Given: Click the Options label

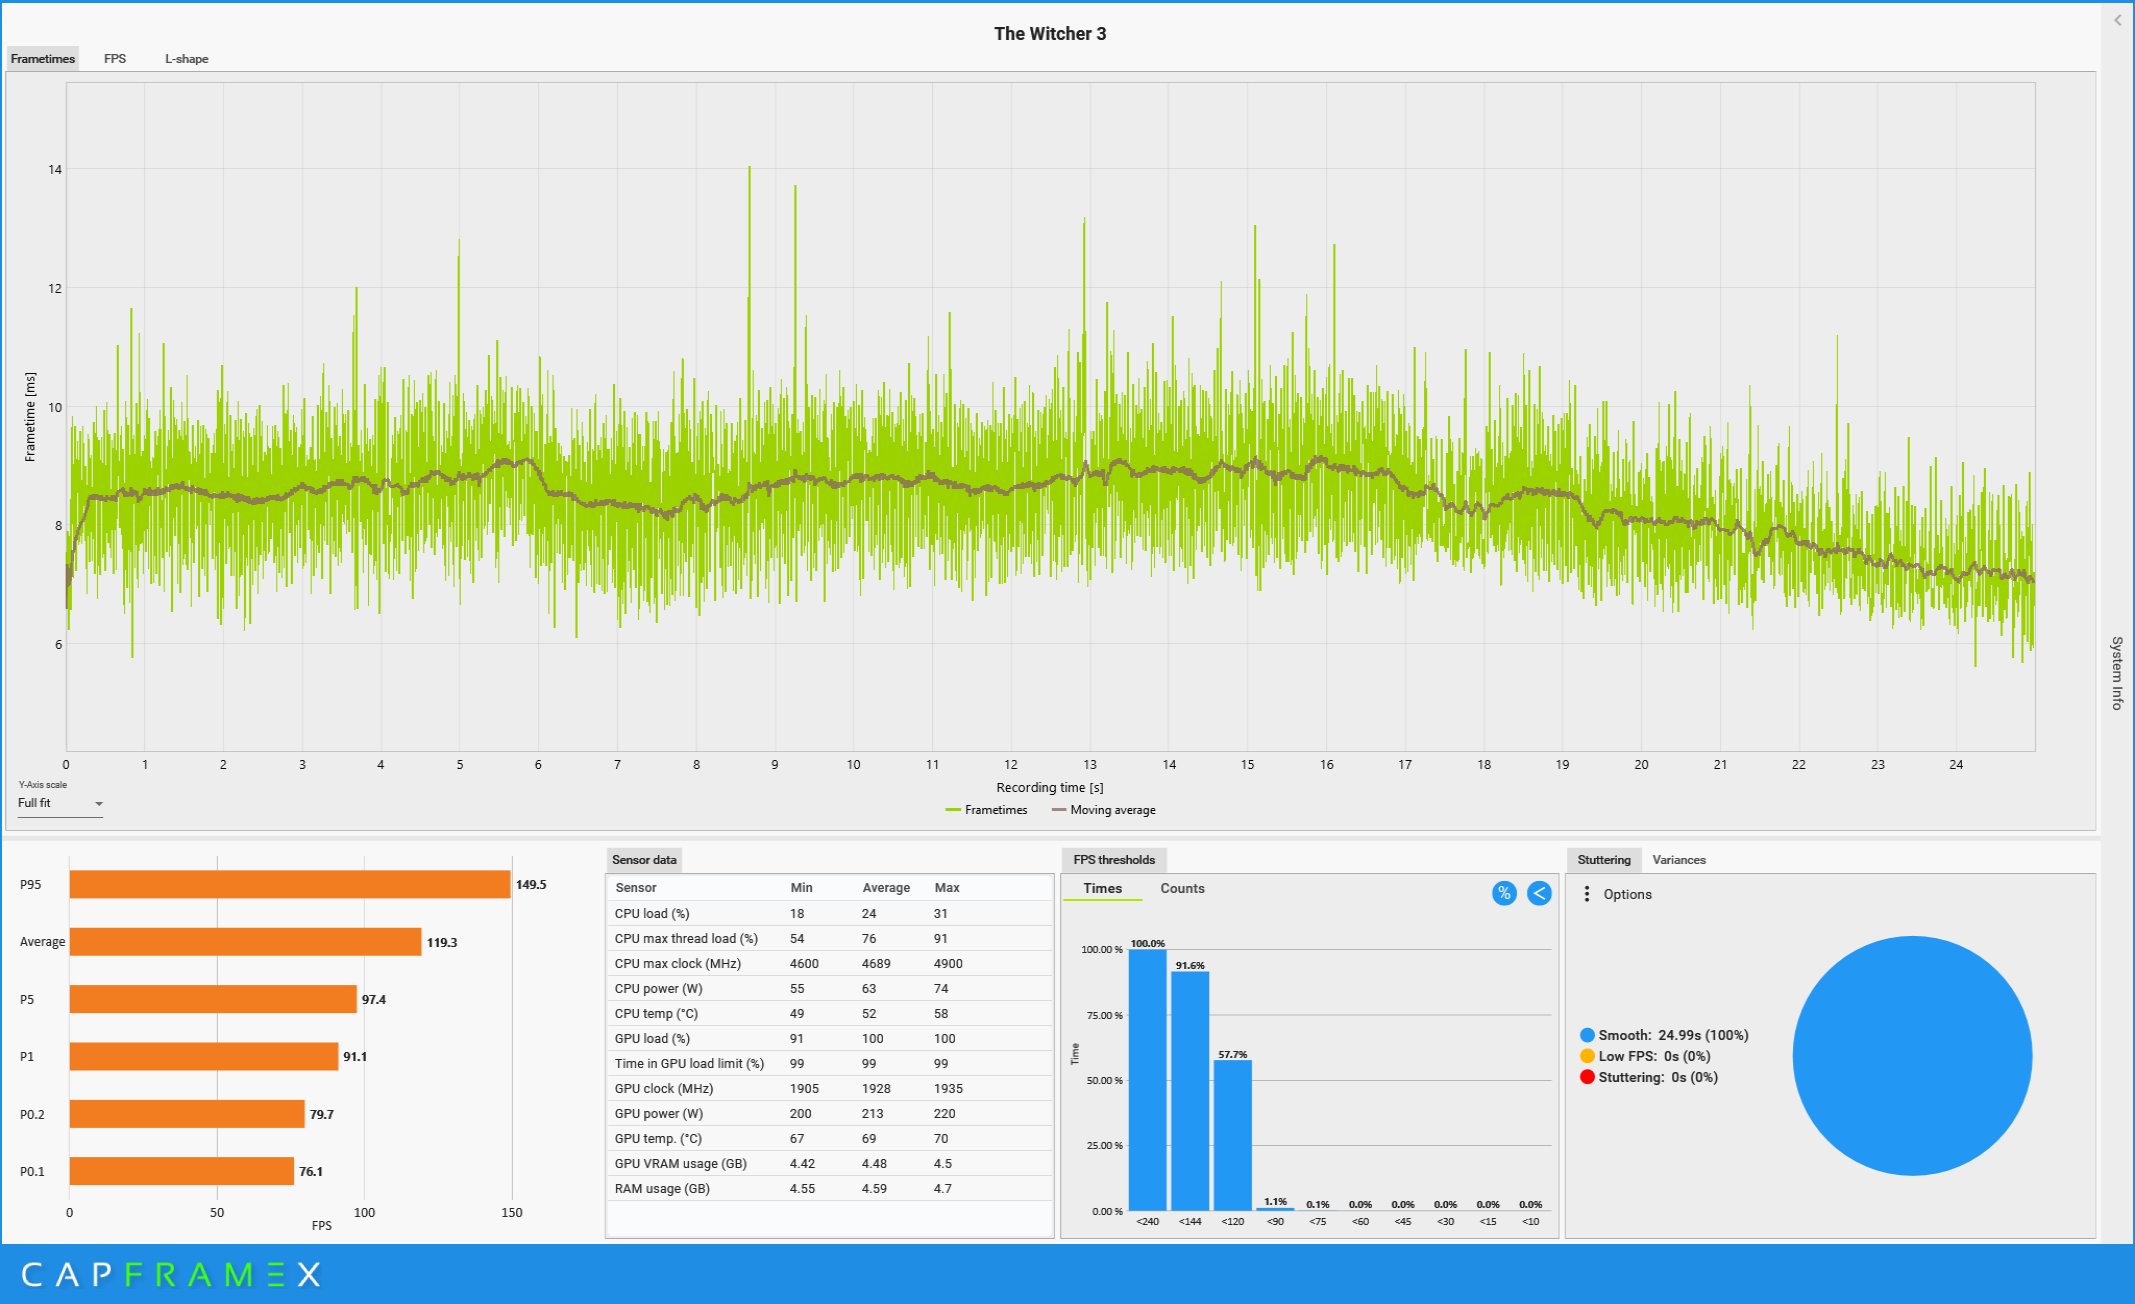Looking at the screenshot, I should [1627, 894].
